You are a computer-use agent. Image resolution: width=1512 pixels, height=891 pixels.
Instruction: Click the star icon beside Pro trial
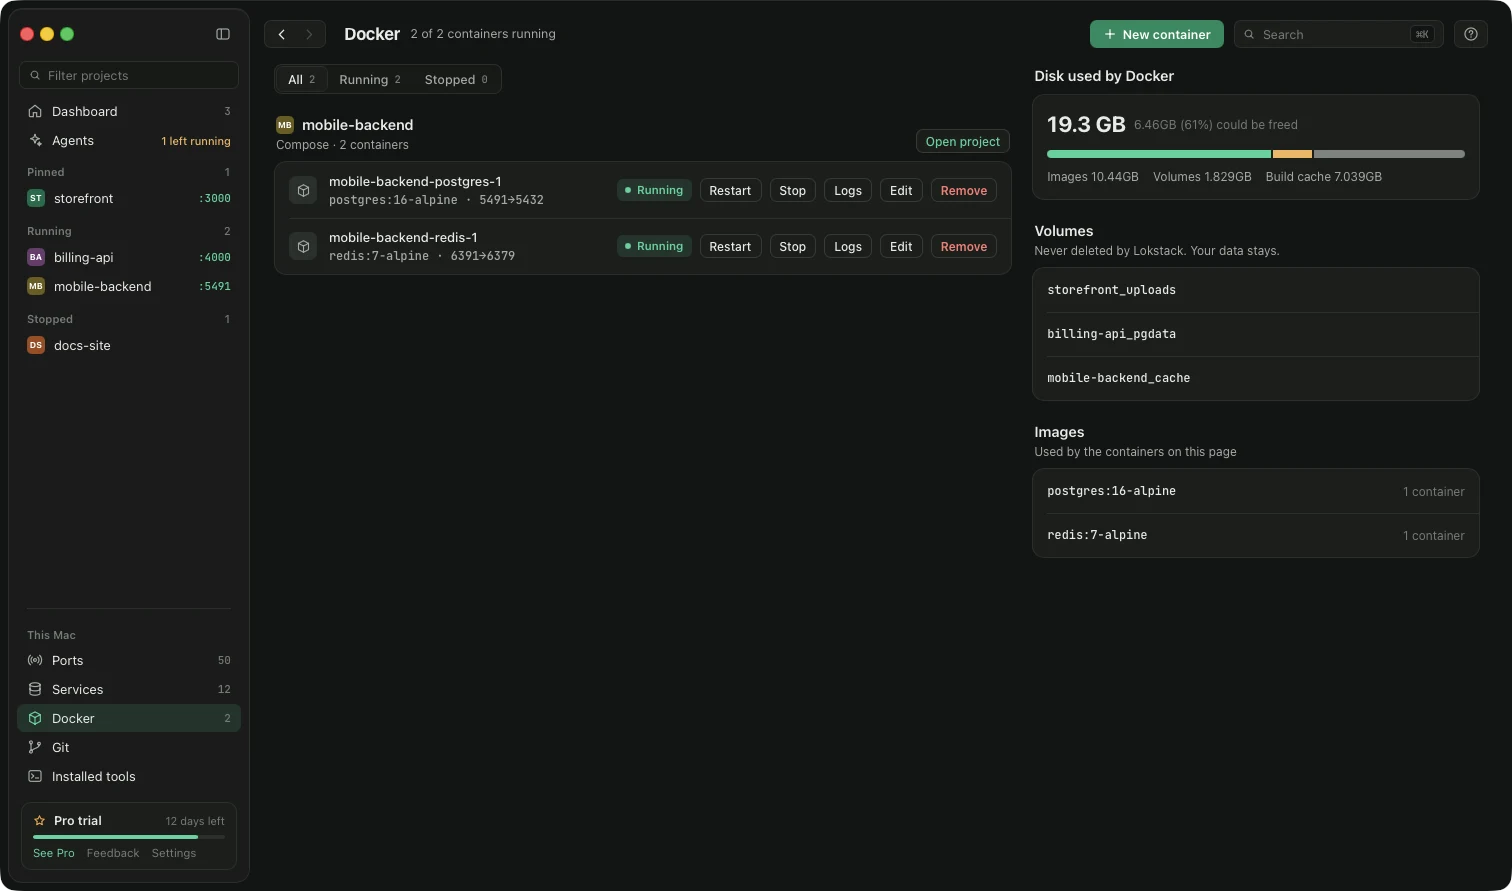pos(40,821)
